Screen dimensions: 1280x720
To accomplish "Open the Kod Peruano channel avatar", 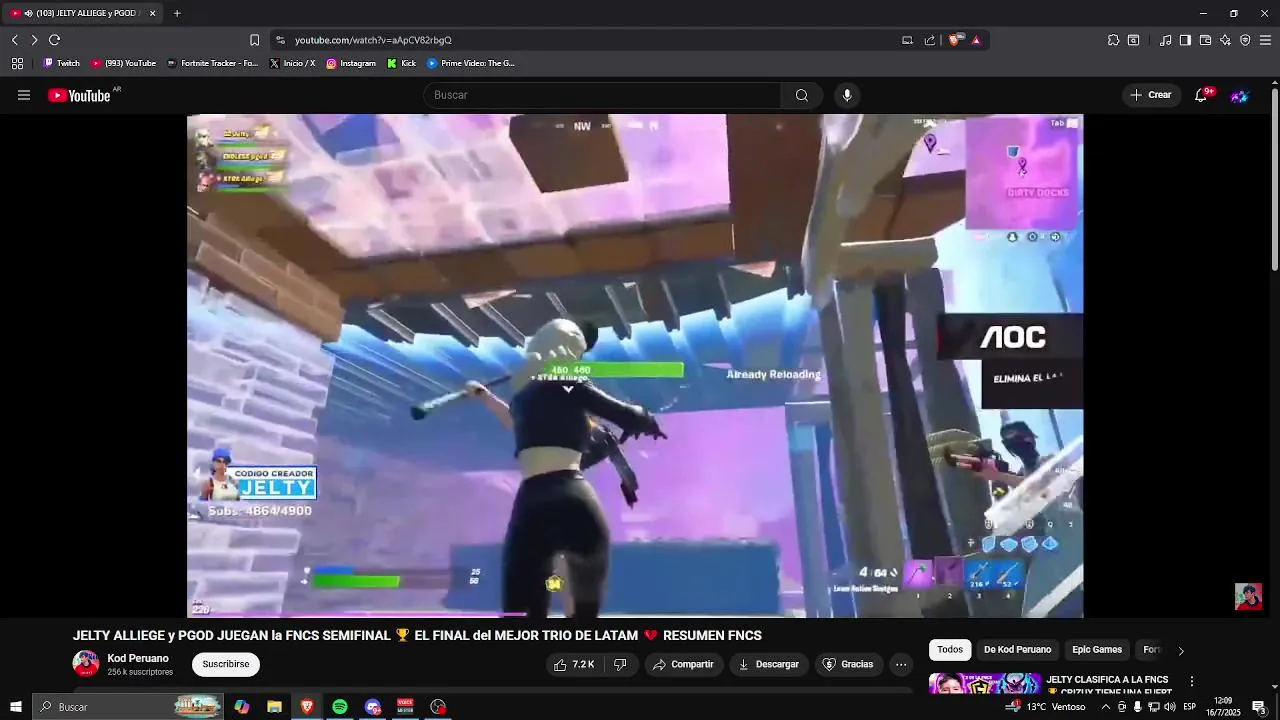I will pos(86,664).
